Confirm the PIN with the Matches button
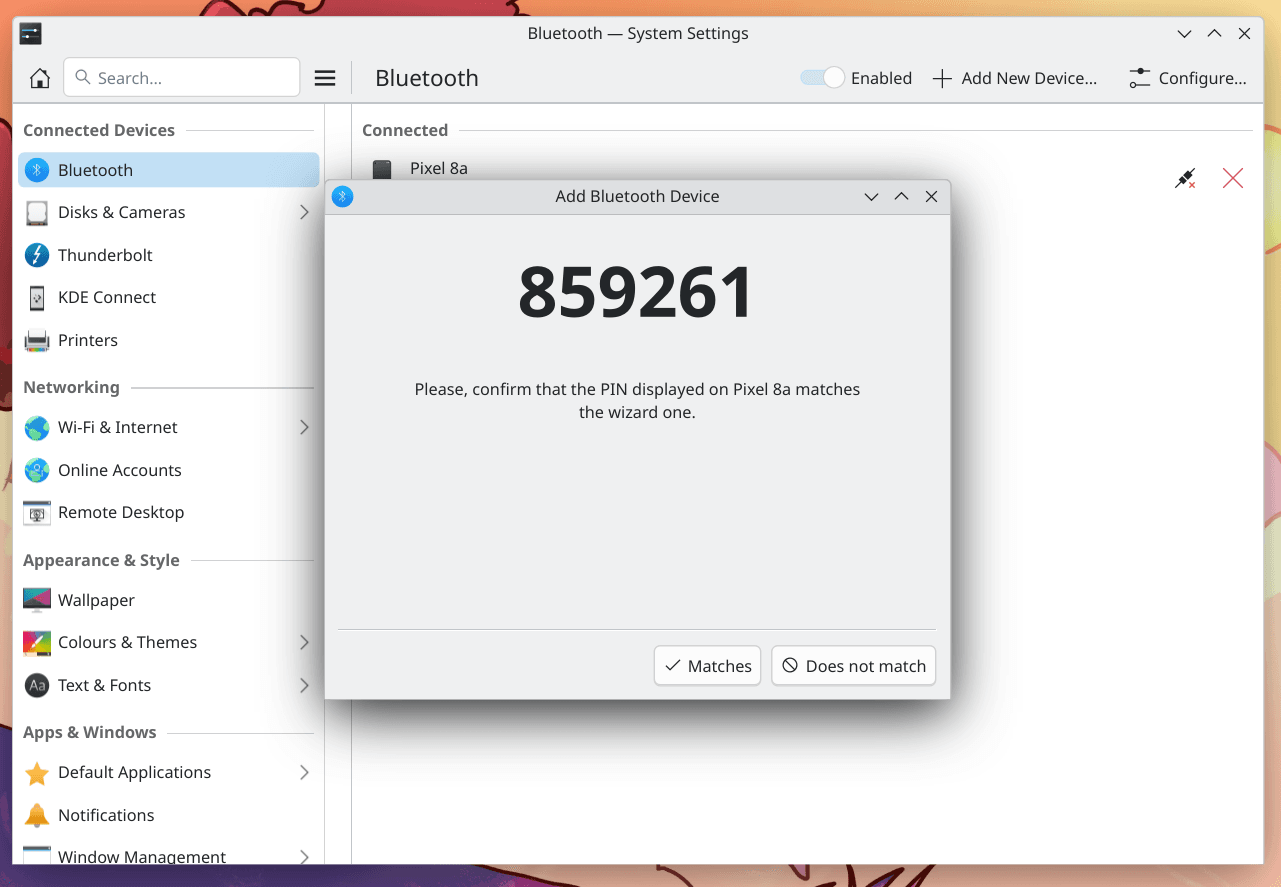1281x887 pixels. (707, 665)
